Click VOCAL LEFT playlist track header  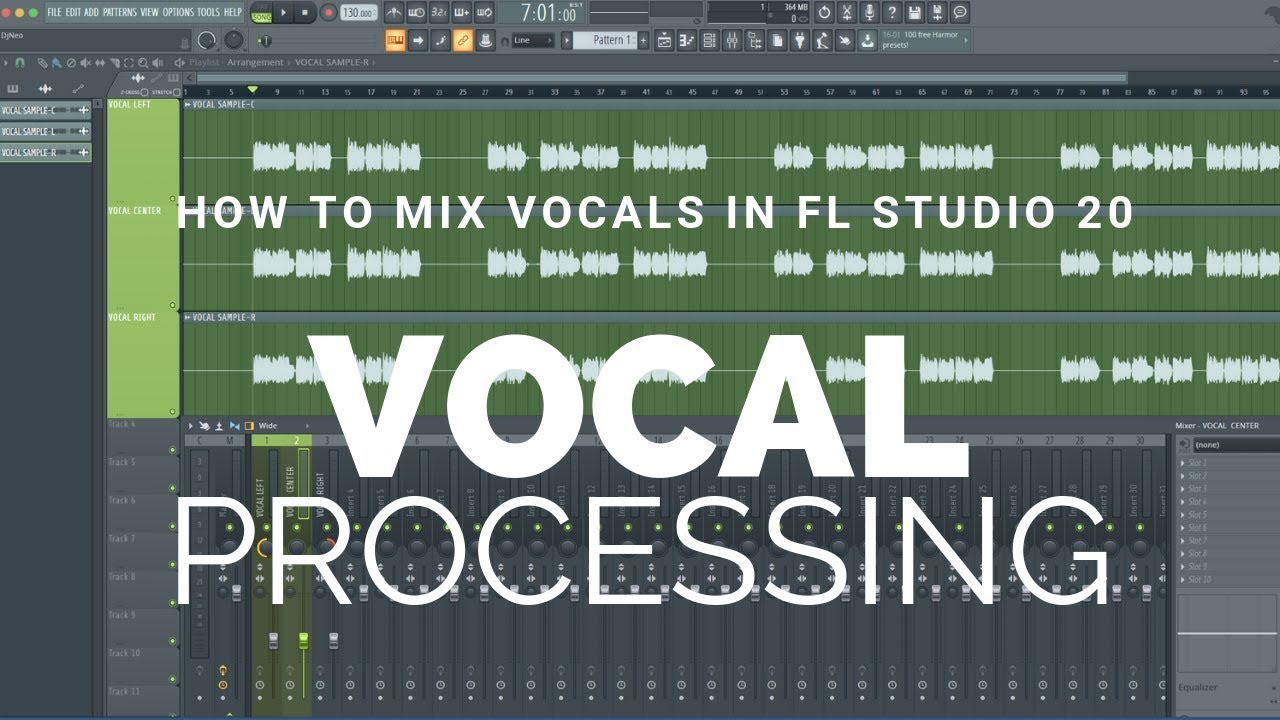click(x=143, y=151)
